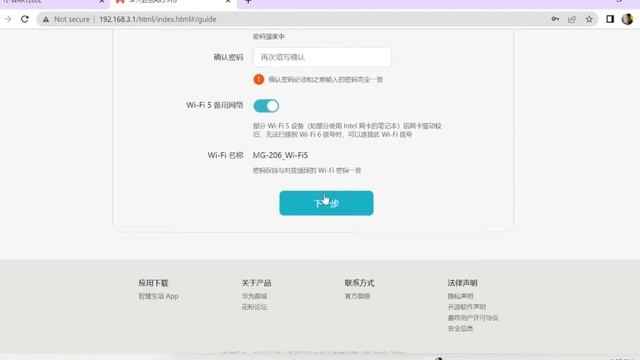The width and height of the screenshot is (640, 360).
Task: Open 安全信息 security information link
Action: click(460, 328)
